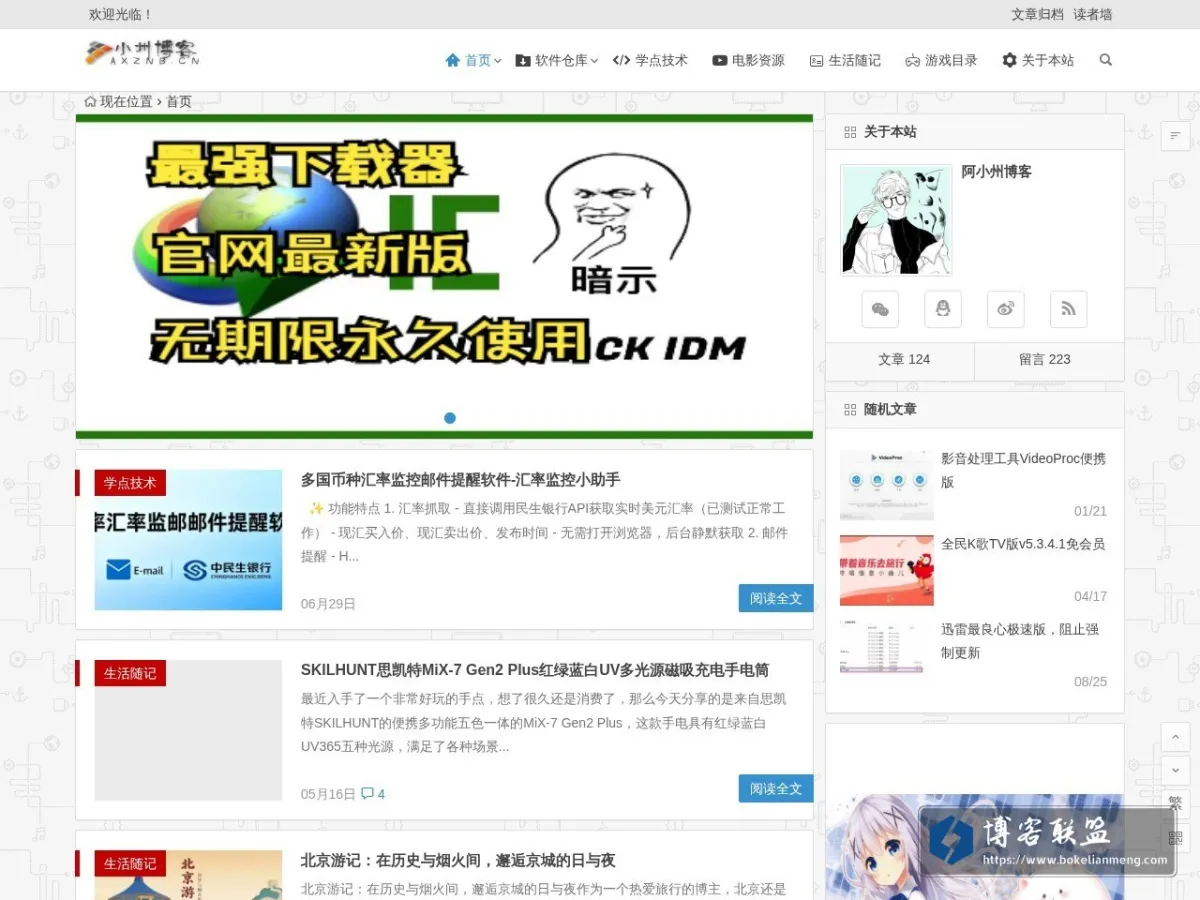Open the 生活随记 navigation item
This screenshot has height=900, width=1200.
pyautogui.click(x=845, y=60)
